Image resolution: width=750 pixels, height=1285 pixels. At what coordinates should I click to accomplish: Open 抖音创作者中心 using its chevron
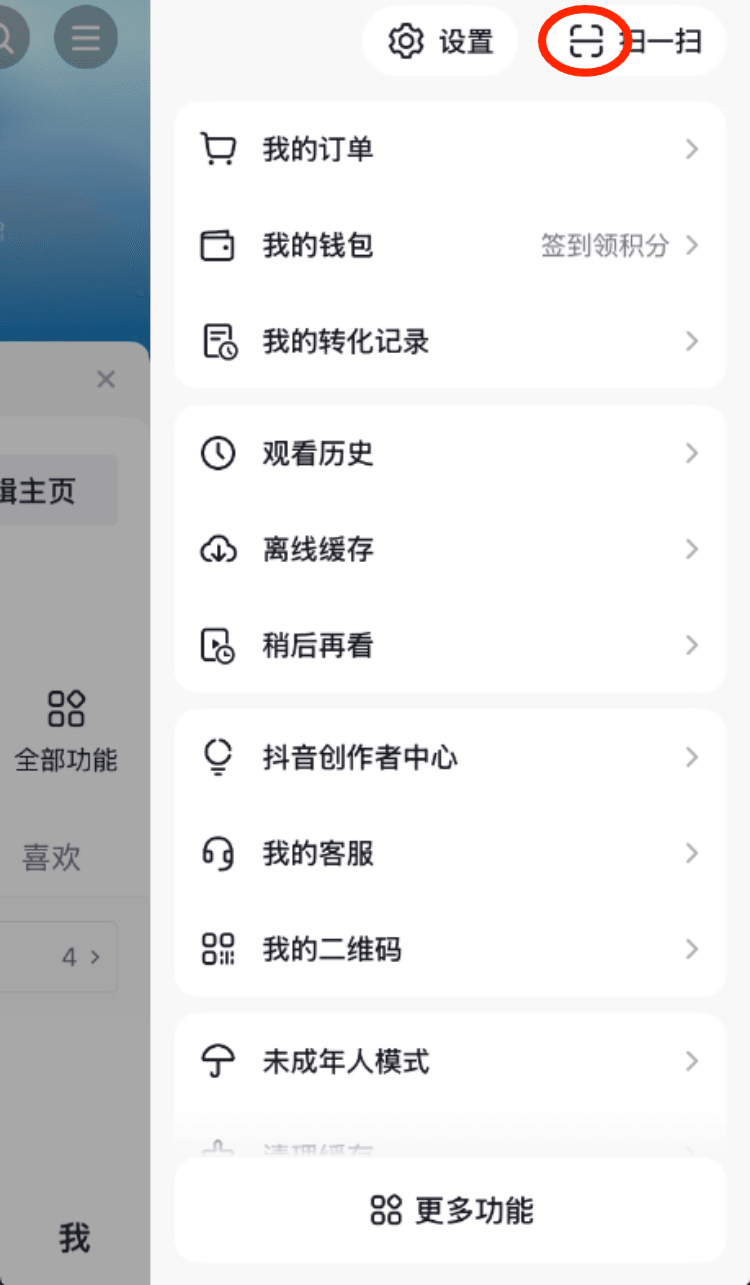692,757
